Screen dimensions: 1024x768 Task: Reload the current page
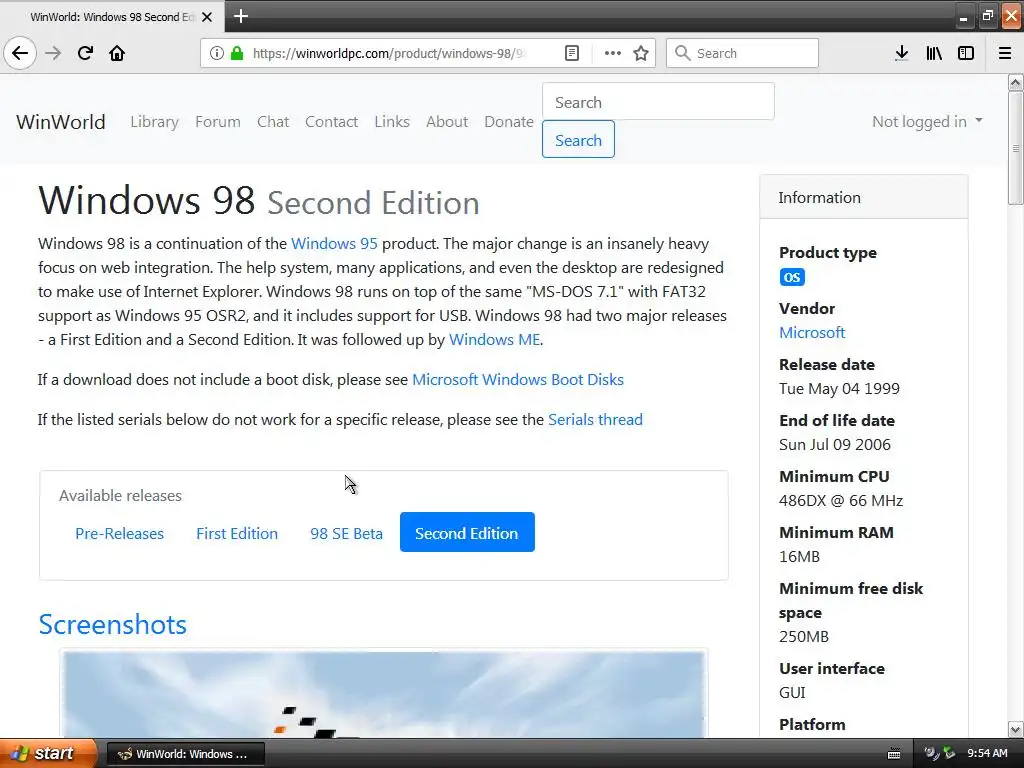click(x=85, y=53)
